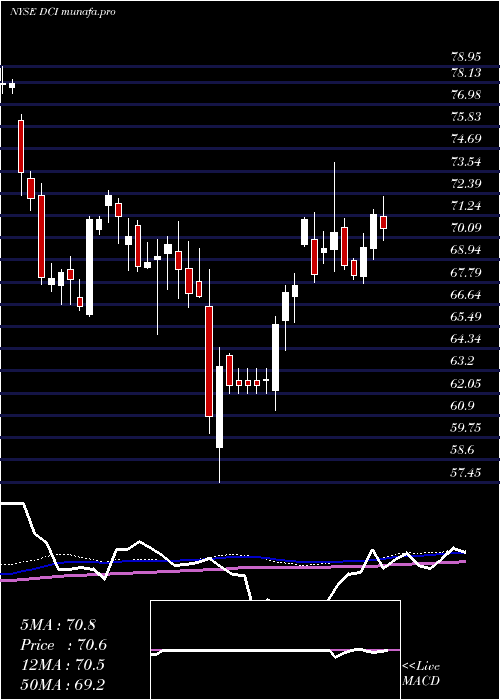Click the 76.98 price axis label

click(466, 95)
